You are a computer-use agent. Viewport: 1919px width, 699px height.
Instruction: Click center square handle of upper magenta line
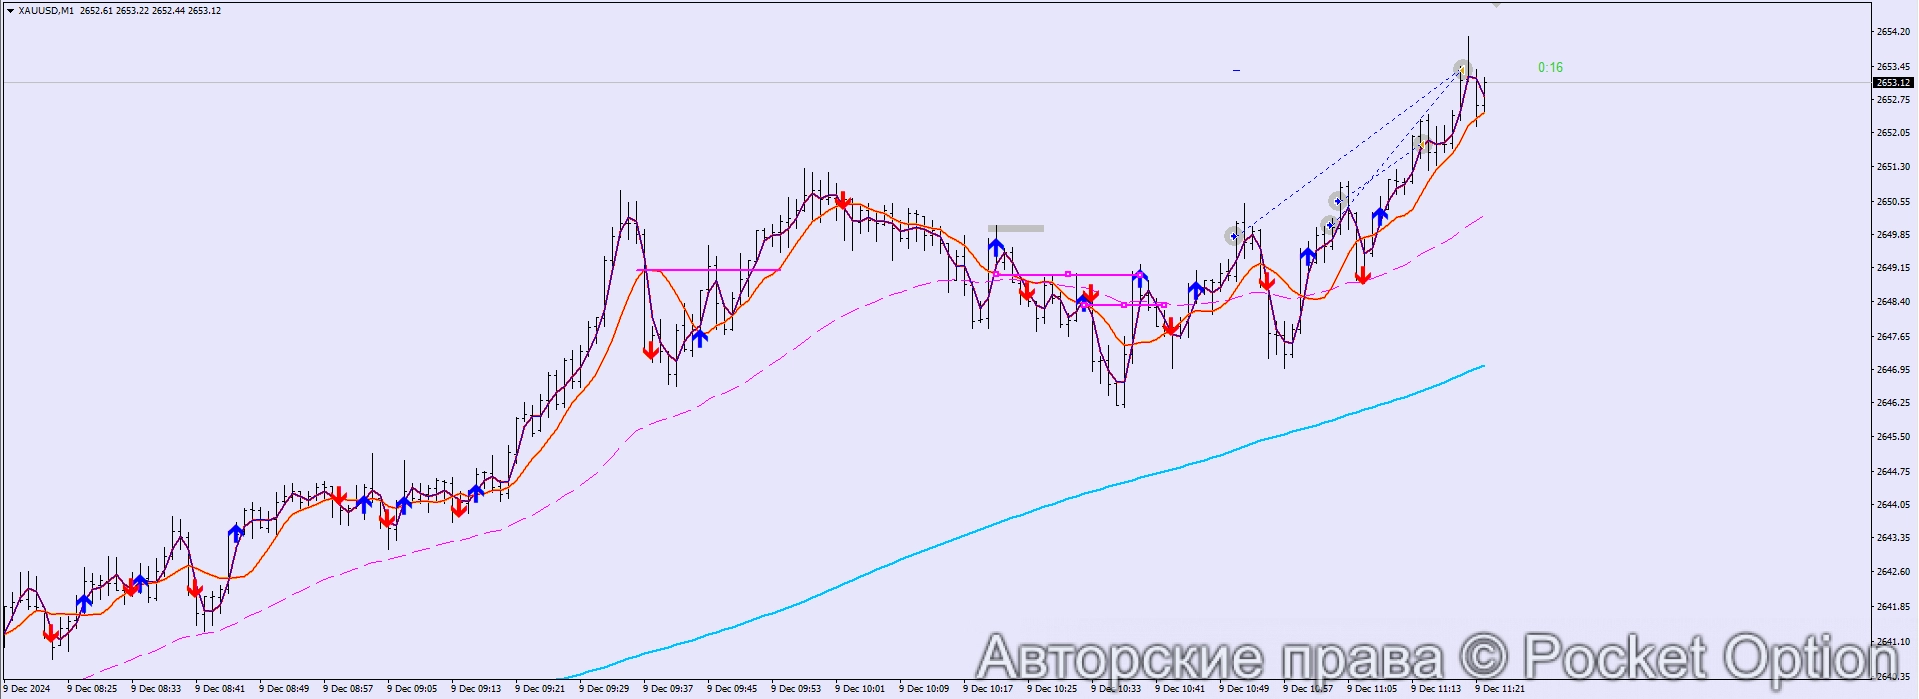[x=1068, y=274]
